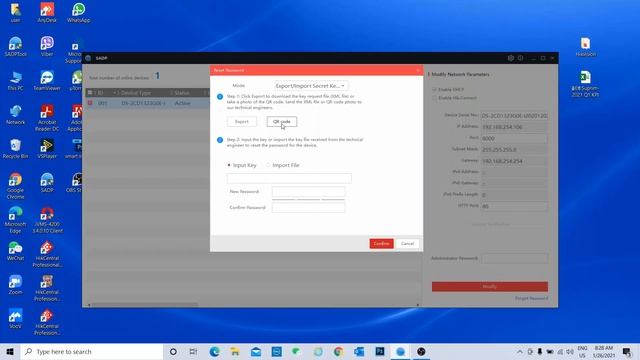The image size is (640, 360).
Task: Click the red Modify button
Action: tap(490, 287)
